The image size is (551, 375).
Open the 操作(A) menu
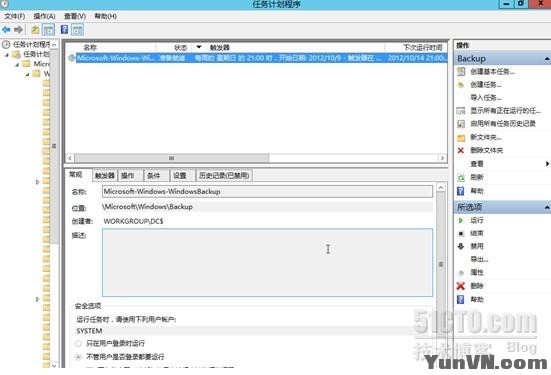[44, 16]
